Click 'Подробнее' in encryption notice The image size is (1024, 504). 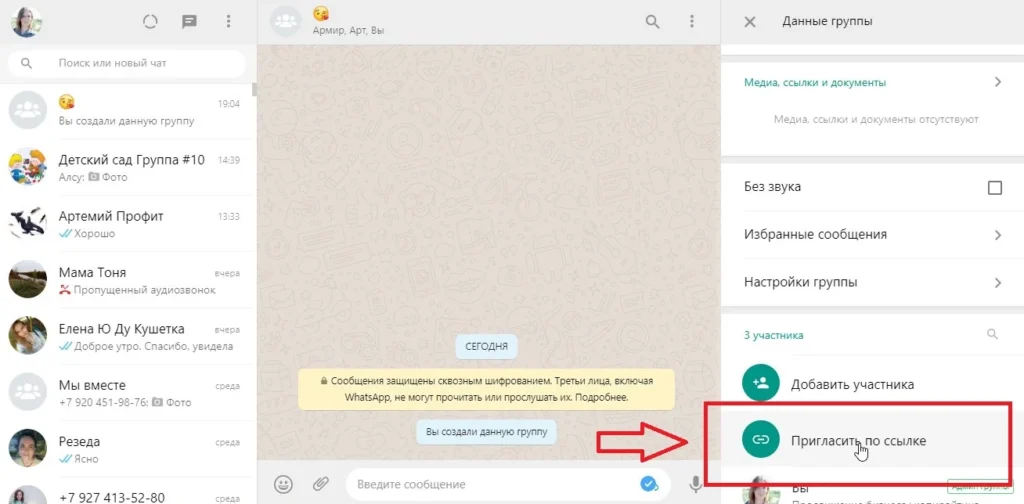click(602, 397)
